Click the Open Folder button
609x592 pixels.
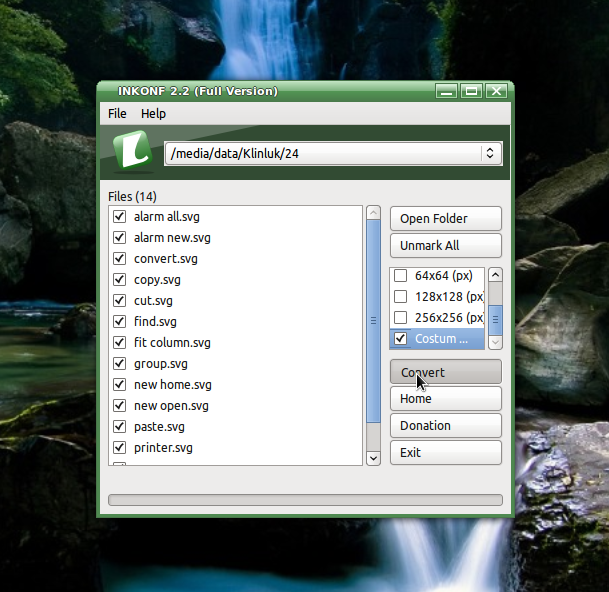point(446,218)
